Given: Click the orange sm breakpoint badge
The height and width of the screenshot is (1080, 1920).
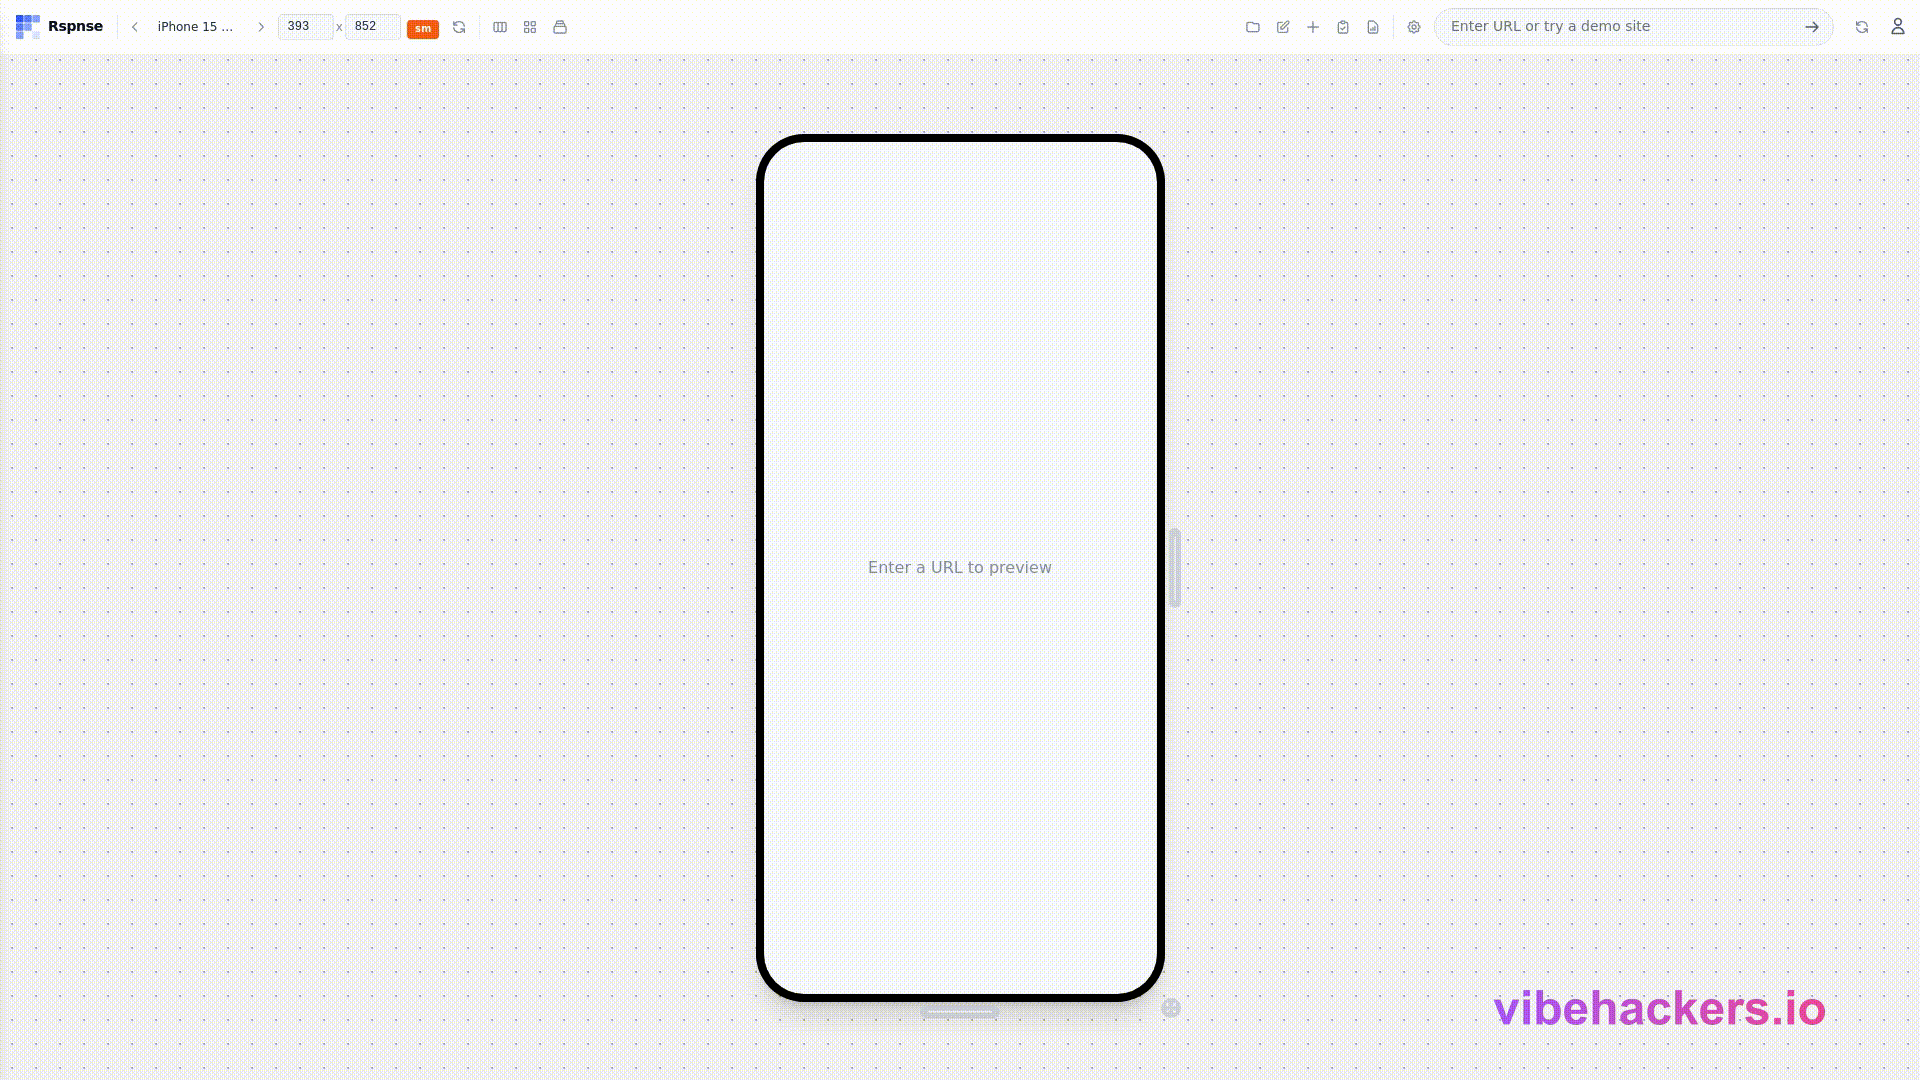Looking at the screenshot, I should pyautogui.click(x=422, y=28).
